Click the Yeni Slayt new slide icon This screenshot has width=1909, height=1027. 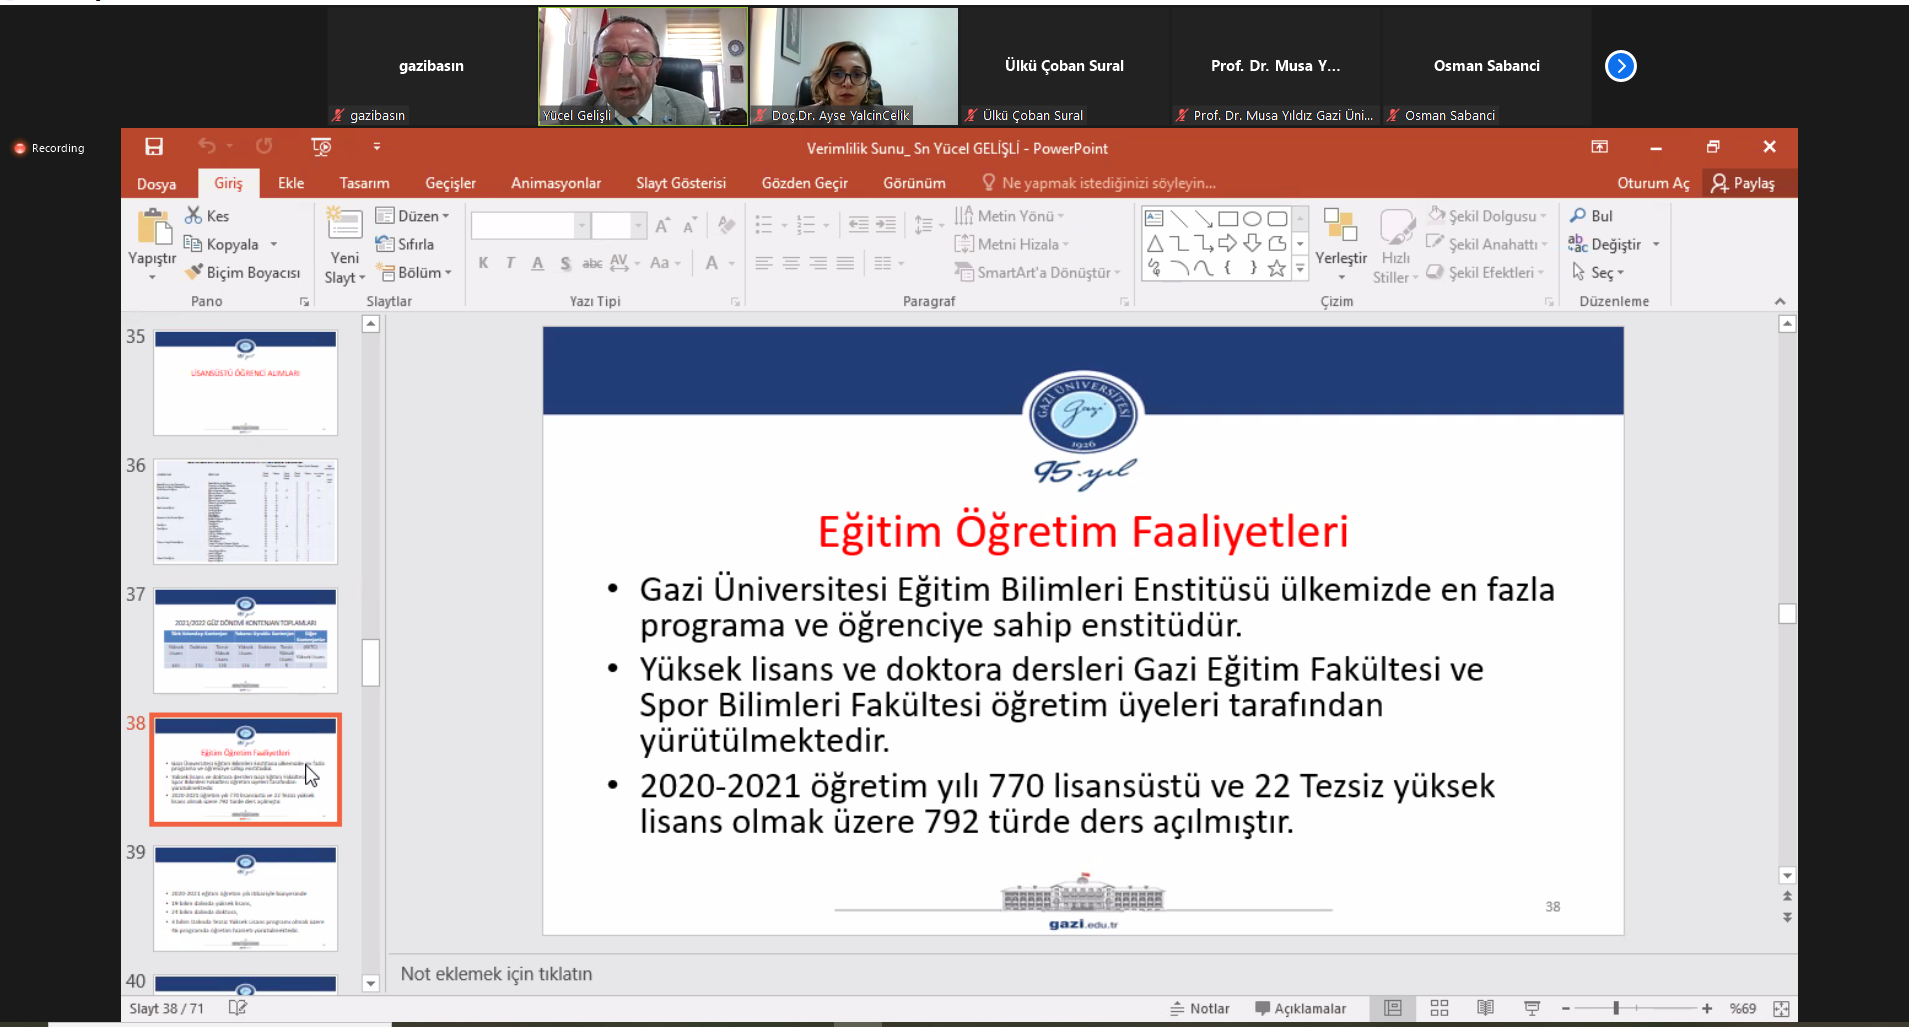tap(344, 226)
